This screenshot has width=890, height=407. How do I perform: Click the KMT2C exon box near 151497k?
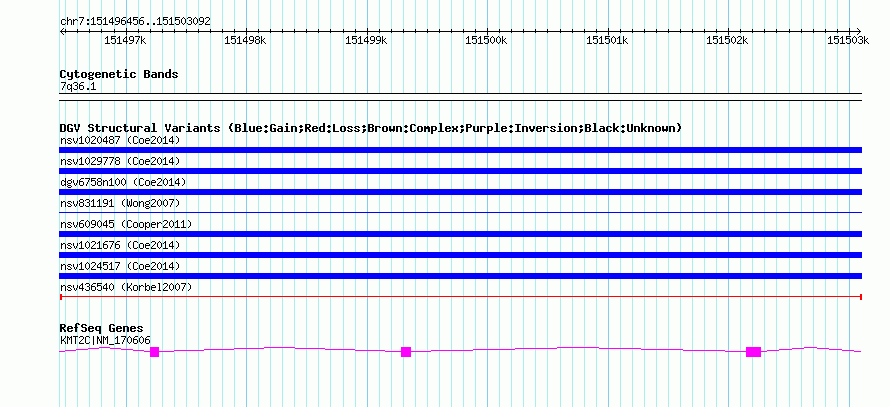[x=154, y=352]
